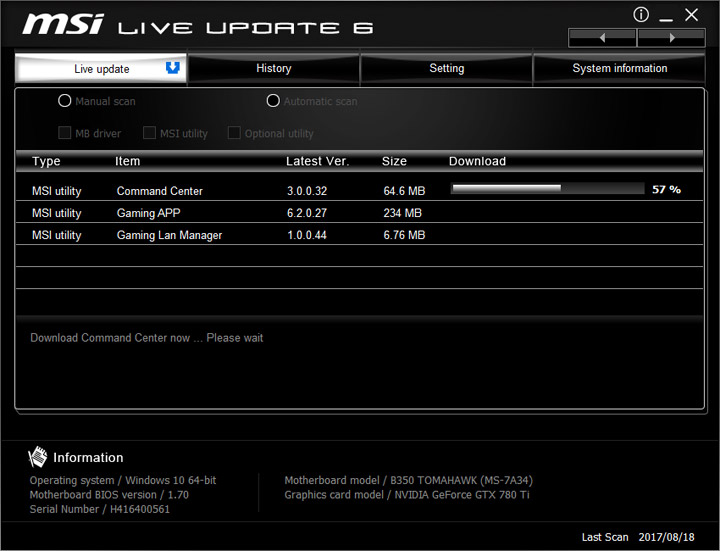
Task: Click version 3.0.0.32 cell
Action: tap(307, 191)
